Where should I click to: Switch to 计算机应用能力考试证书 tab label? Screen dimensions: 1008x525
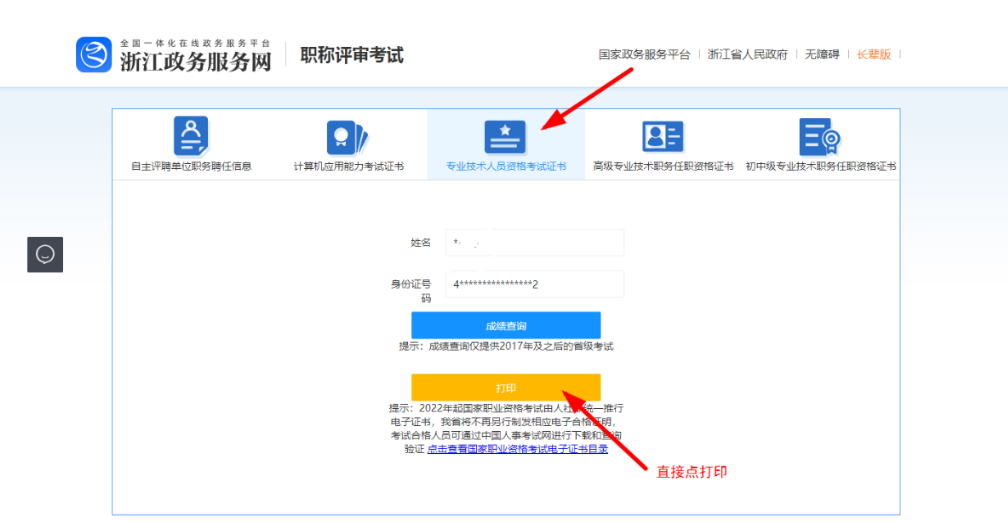point(348,166)
